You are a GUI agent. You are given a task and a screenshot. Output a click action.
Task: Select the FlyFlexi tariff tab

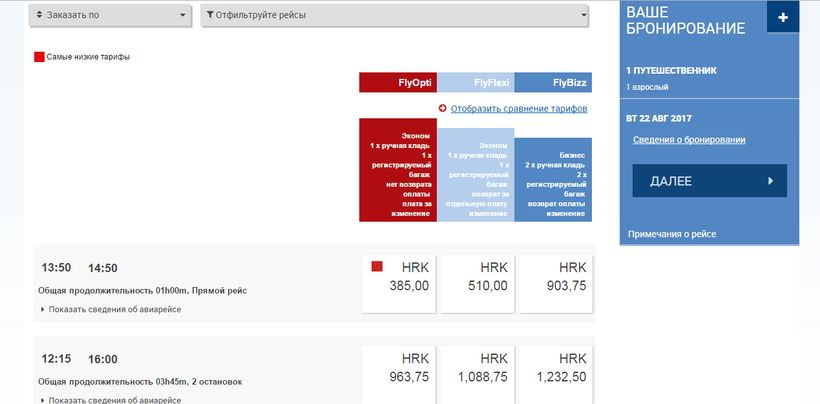475,83
